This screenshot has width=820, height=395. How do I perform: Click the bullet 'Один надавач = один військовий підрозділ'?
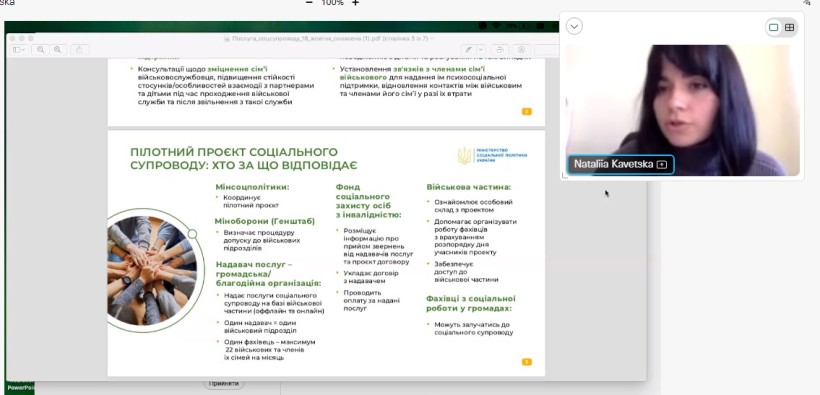click(260, 326)
